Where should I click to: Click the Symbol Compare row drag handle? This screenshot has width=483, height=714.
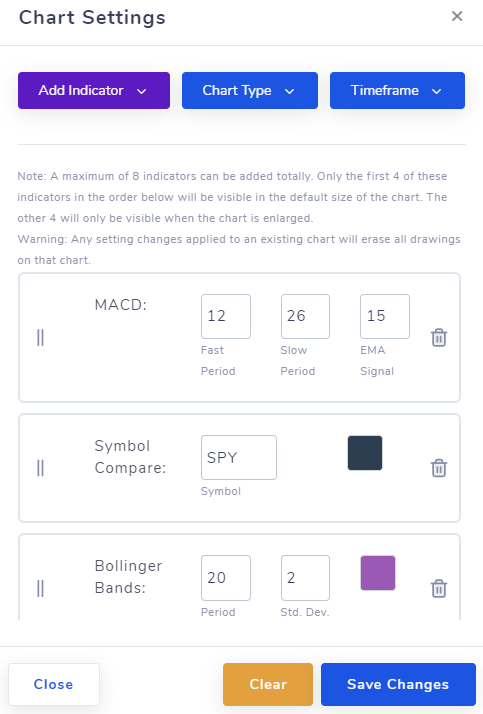pos(40,468)
